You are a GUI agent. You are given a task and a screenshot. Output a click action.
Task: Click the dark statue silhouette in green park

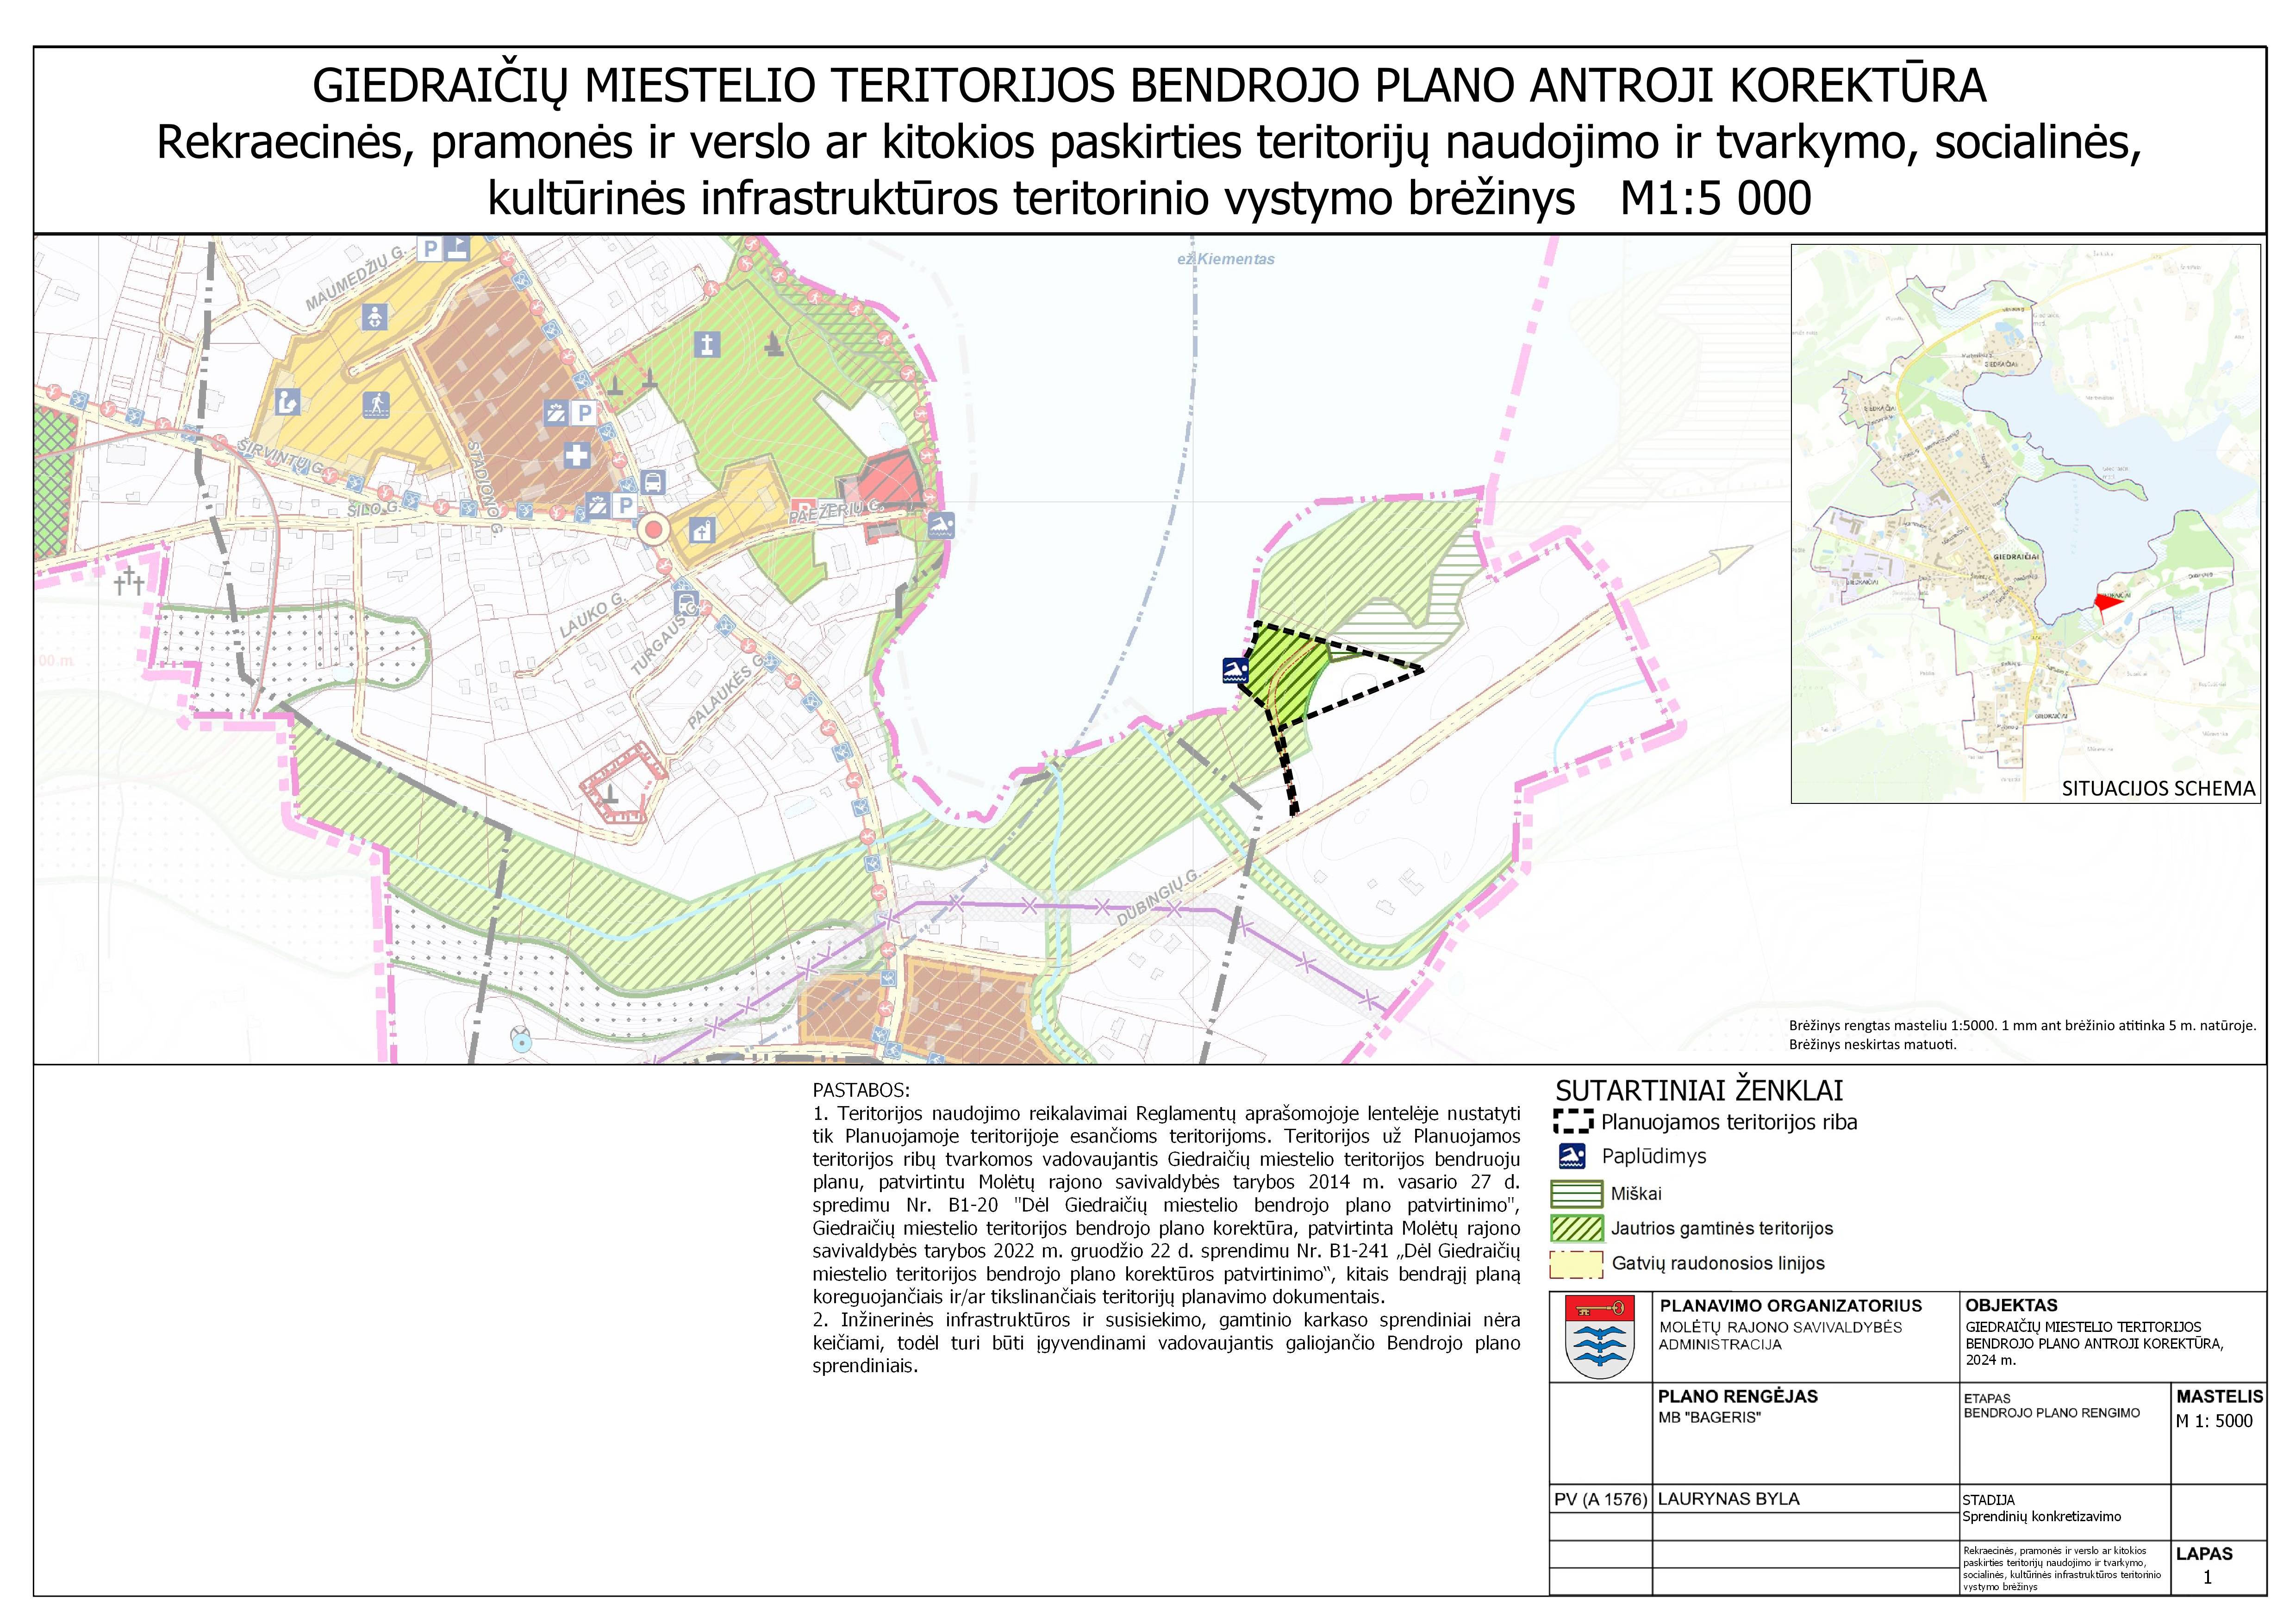click(x=773, y=345)
